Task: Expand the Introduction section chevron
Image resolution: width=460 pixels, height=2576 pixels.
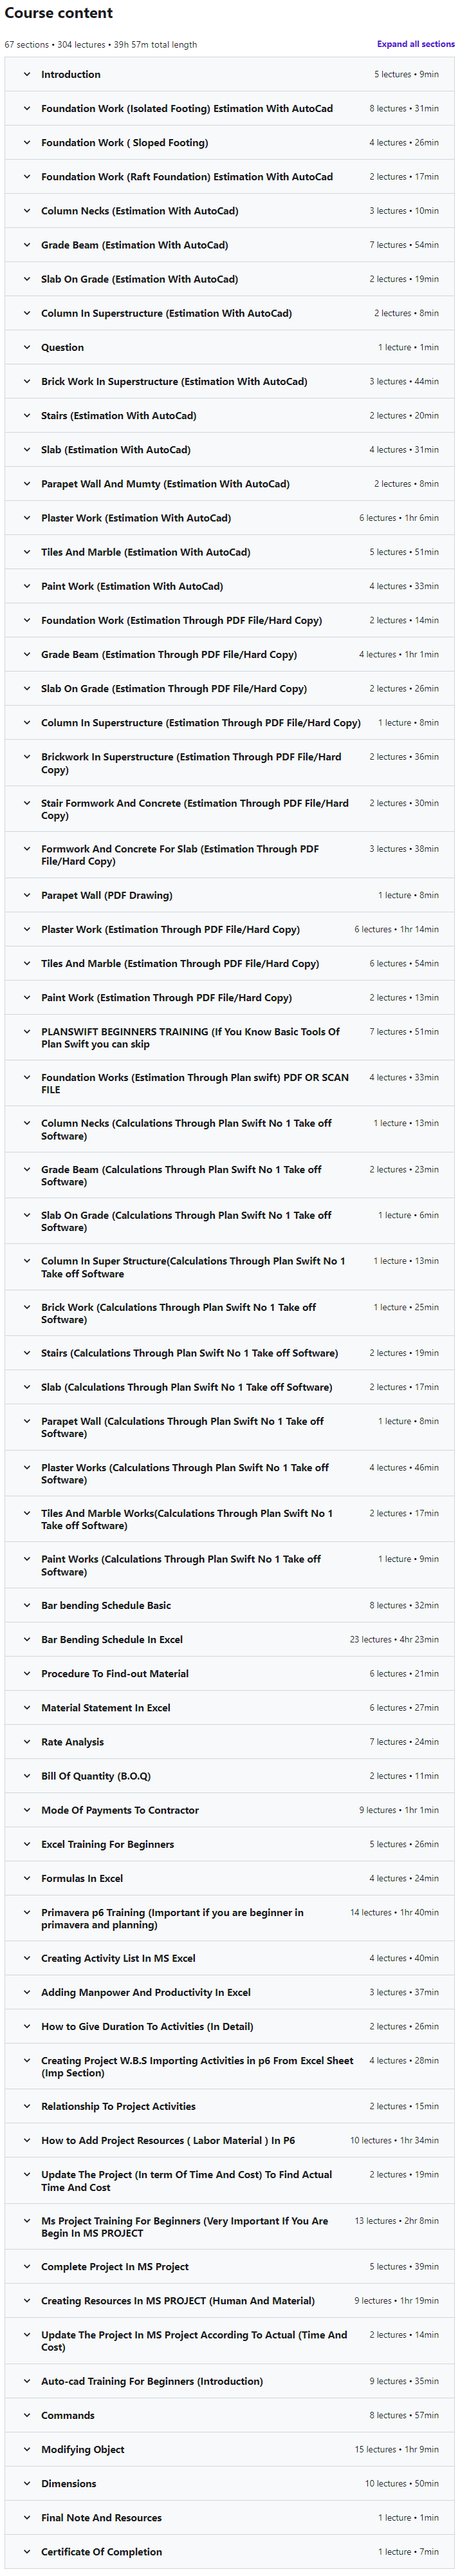Action: 27,75
